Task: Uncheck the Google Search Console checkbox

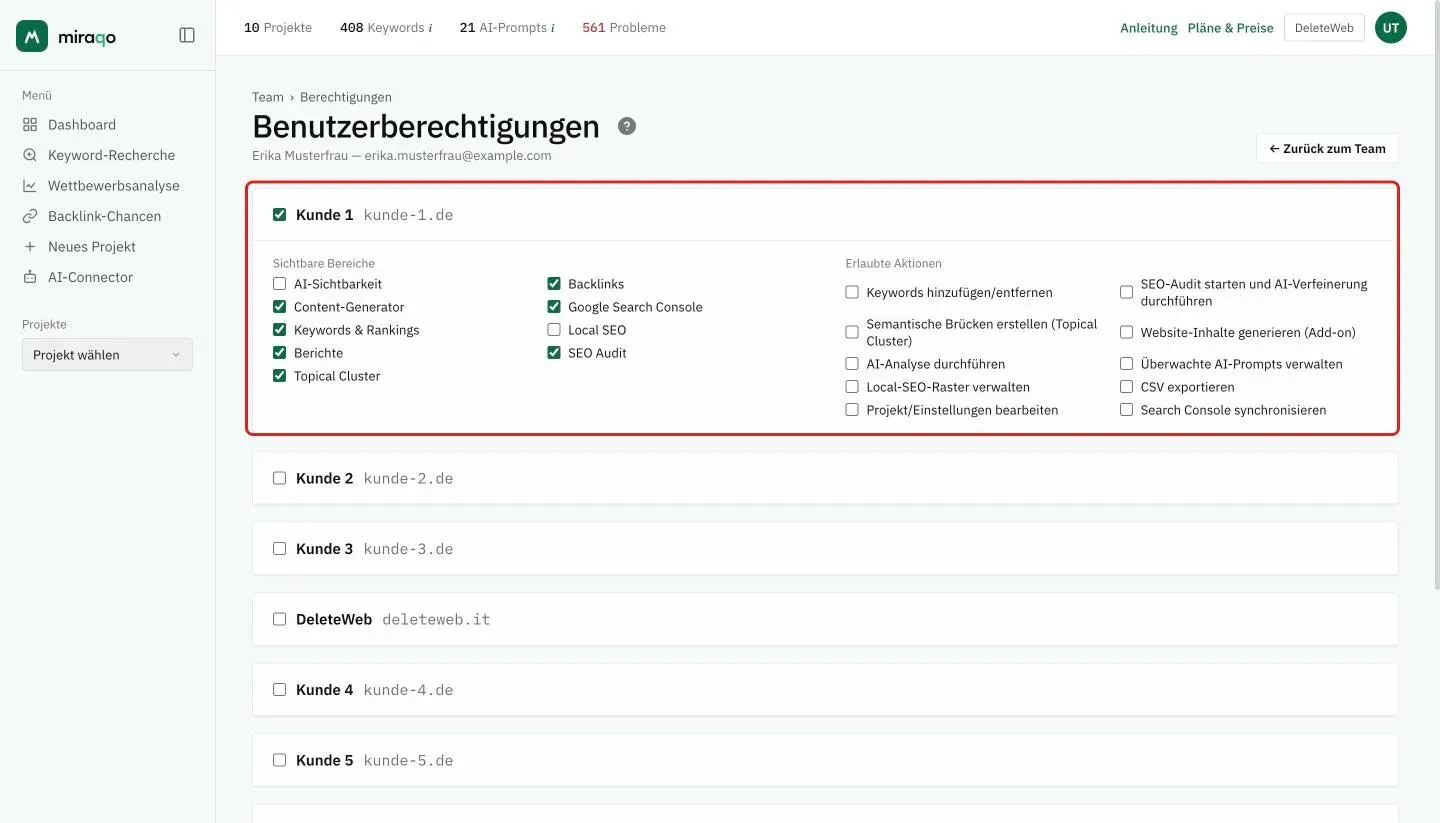Action: coord(554,307)
